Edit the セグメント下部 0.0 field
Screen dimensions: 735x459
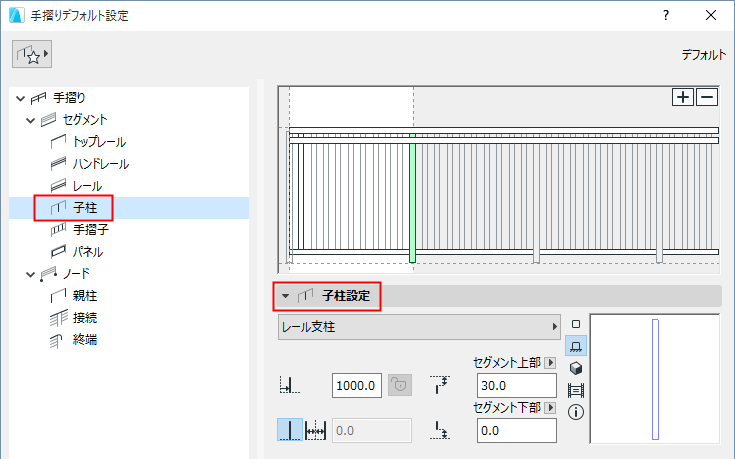pyautogui.click(x=517, y=430)
